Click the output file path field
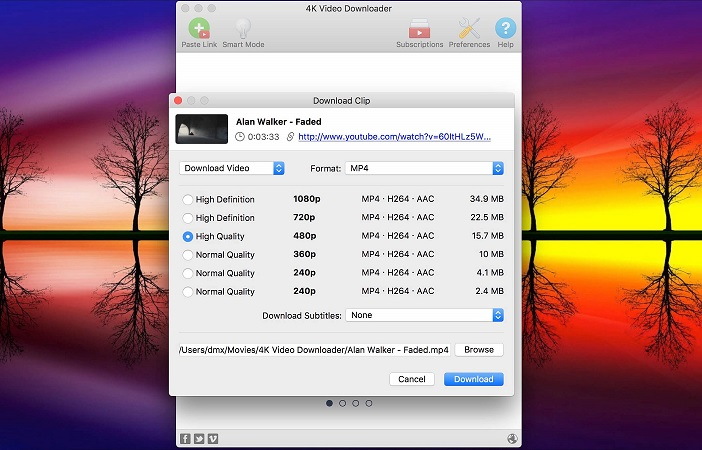Image resolution: width=702 pixels, height=450 pixels. 314,350
